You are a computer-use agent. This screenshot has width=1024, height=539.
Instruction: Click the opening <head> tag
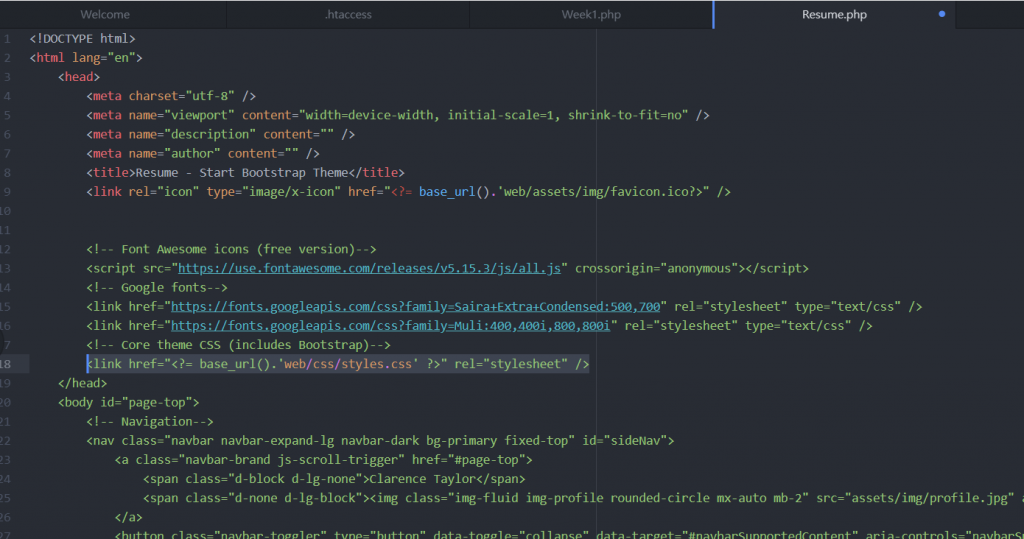tap(78, 76)
